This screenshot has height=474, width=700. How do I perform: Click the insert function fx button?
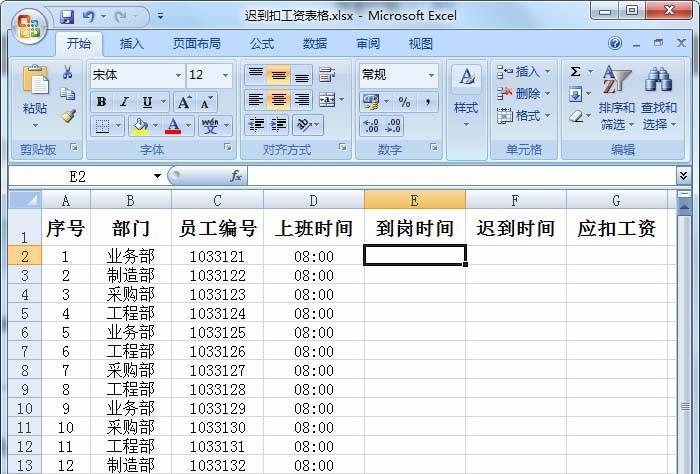click(x=236, y=176)
